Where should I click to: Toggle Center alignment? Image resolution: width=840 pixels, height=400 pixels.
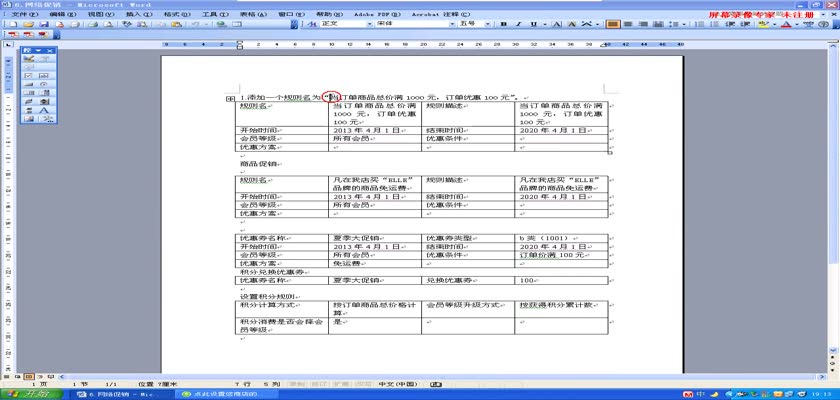tap(627, 24)
